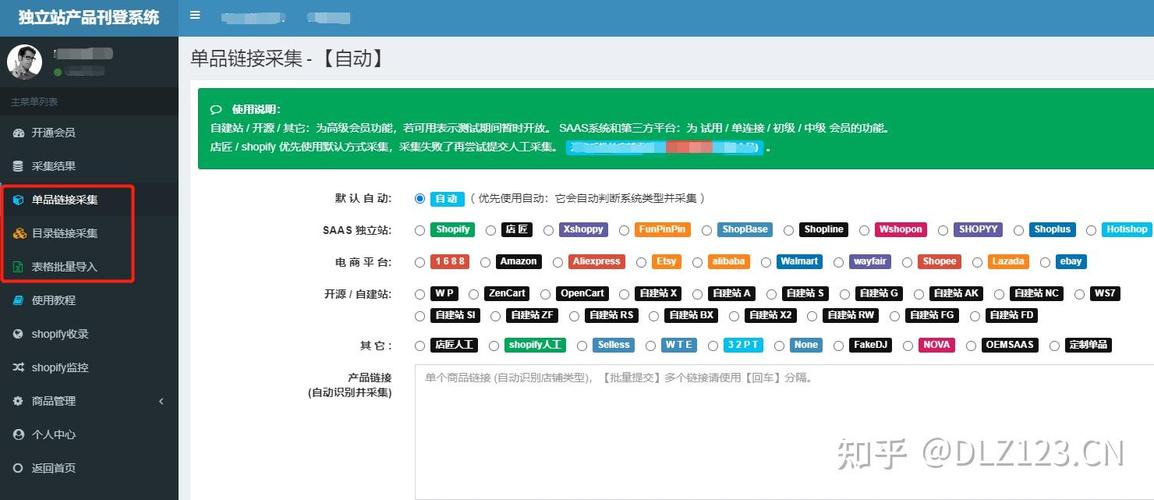Select the Etsy platform radio
Screen dimensions: 1154x500
(641, 262)
